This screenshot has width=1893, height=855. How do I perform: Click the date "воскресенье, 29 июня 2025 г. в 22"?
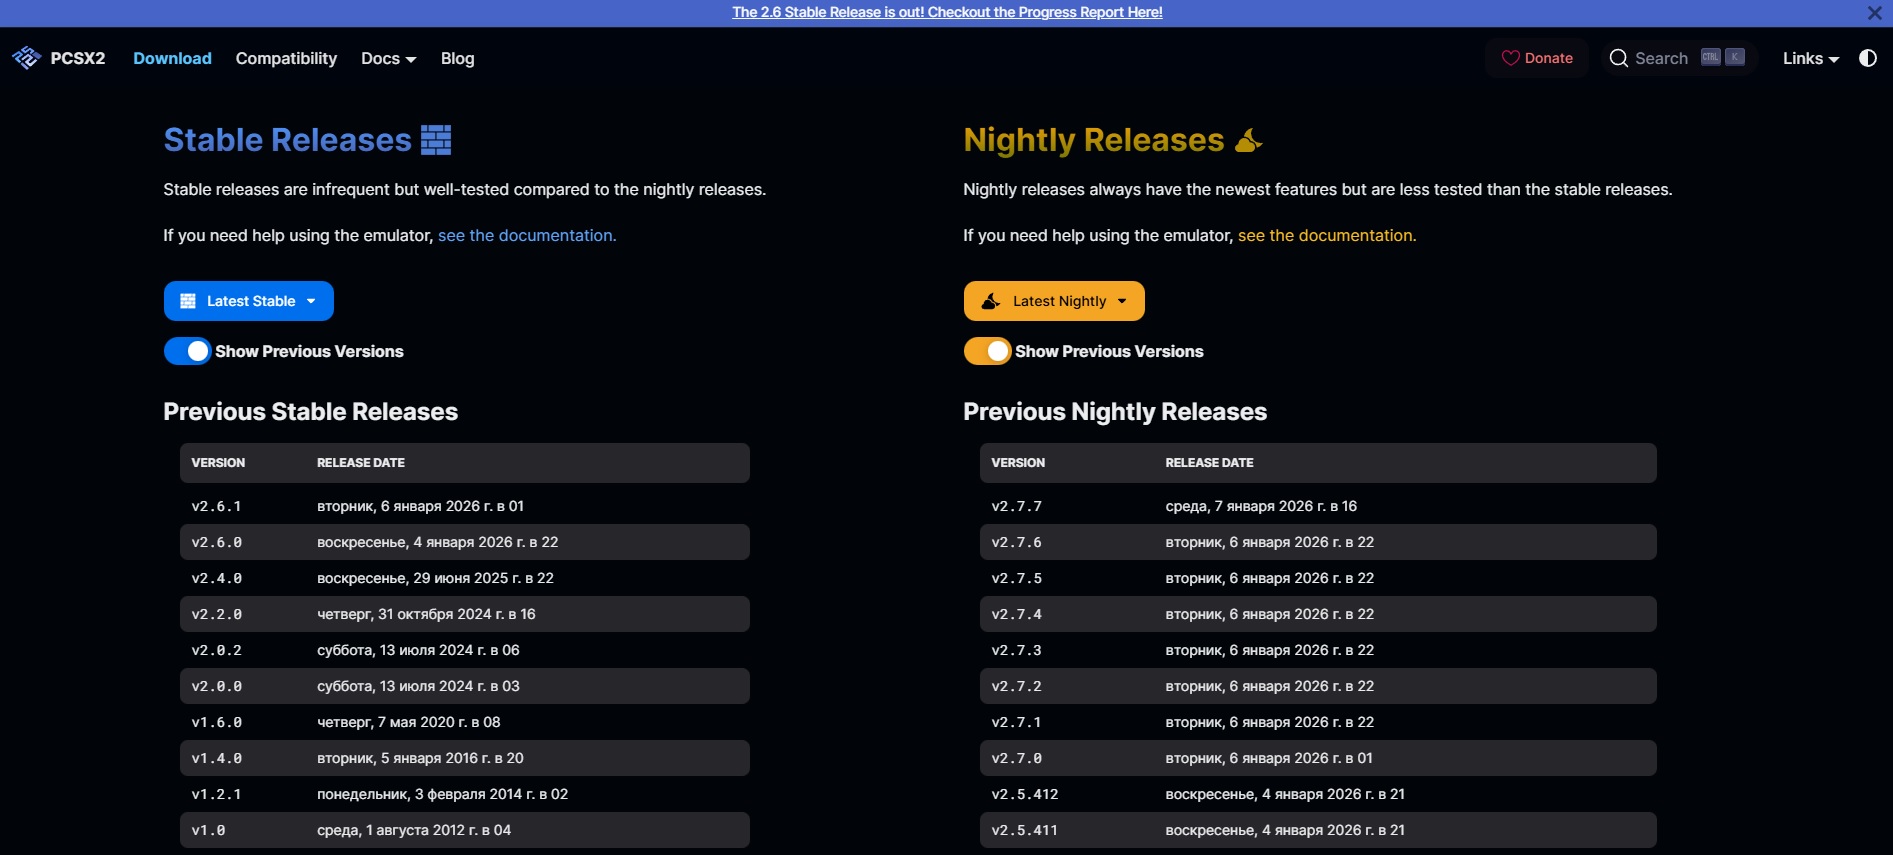[435, 578]
